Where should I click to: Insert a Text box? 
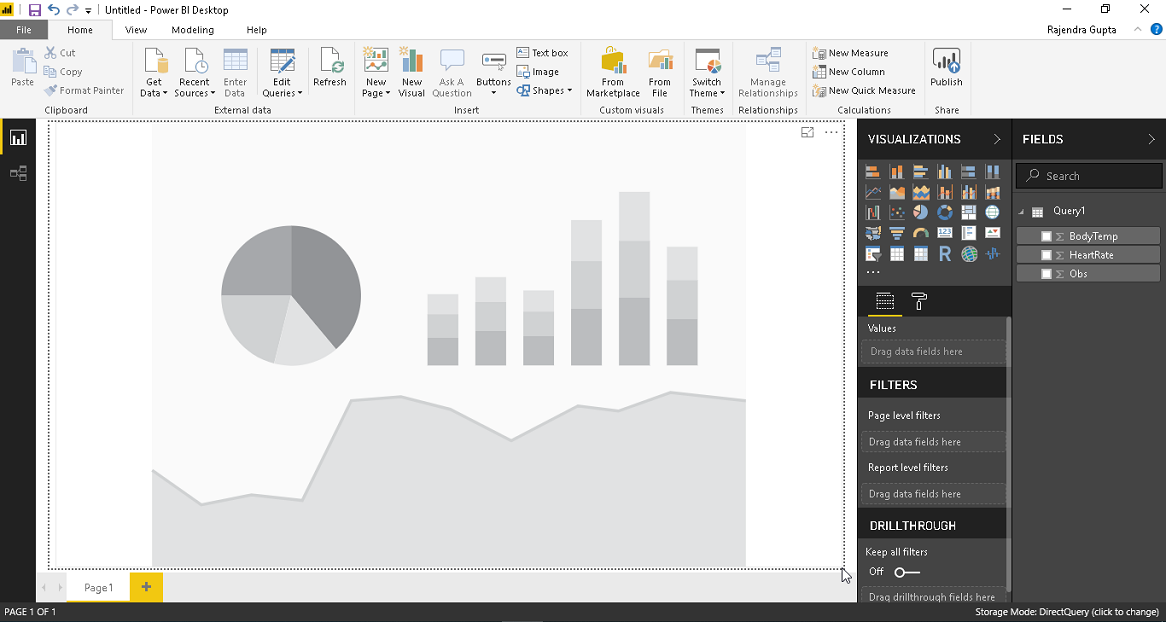coord(542,53)
